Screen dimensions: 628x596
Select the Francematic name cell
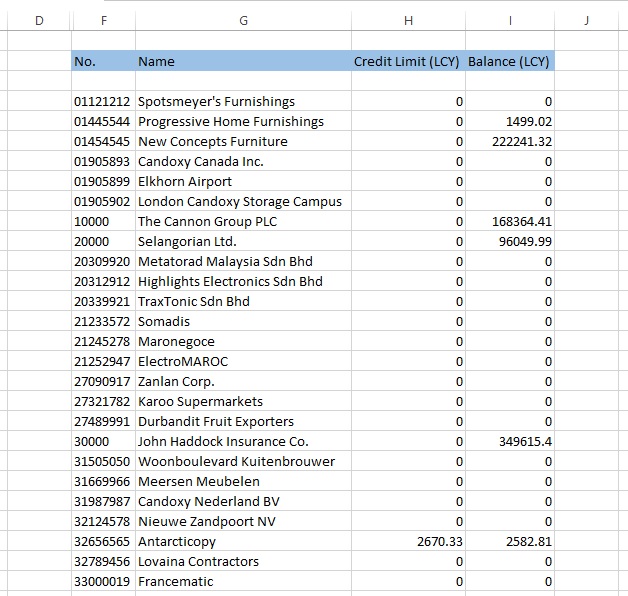coord(244,582)
